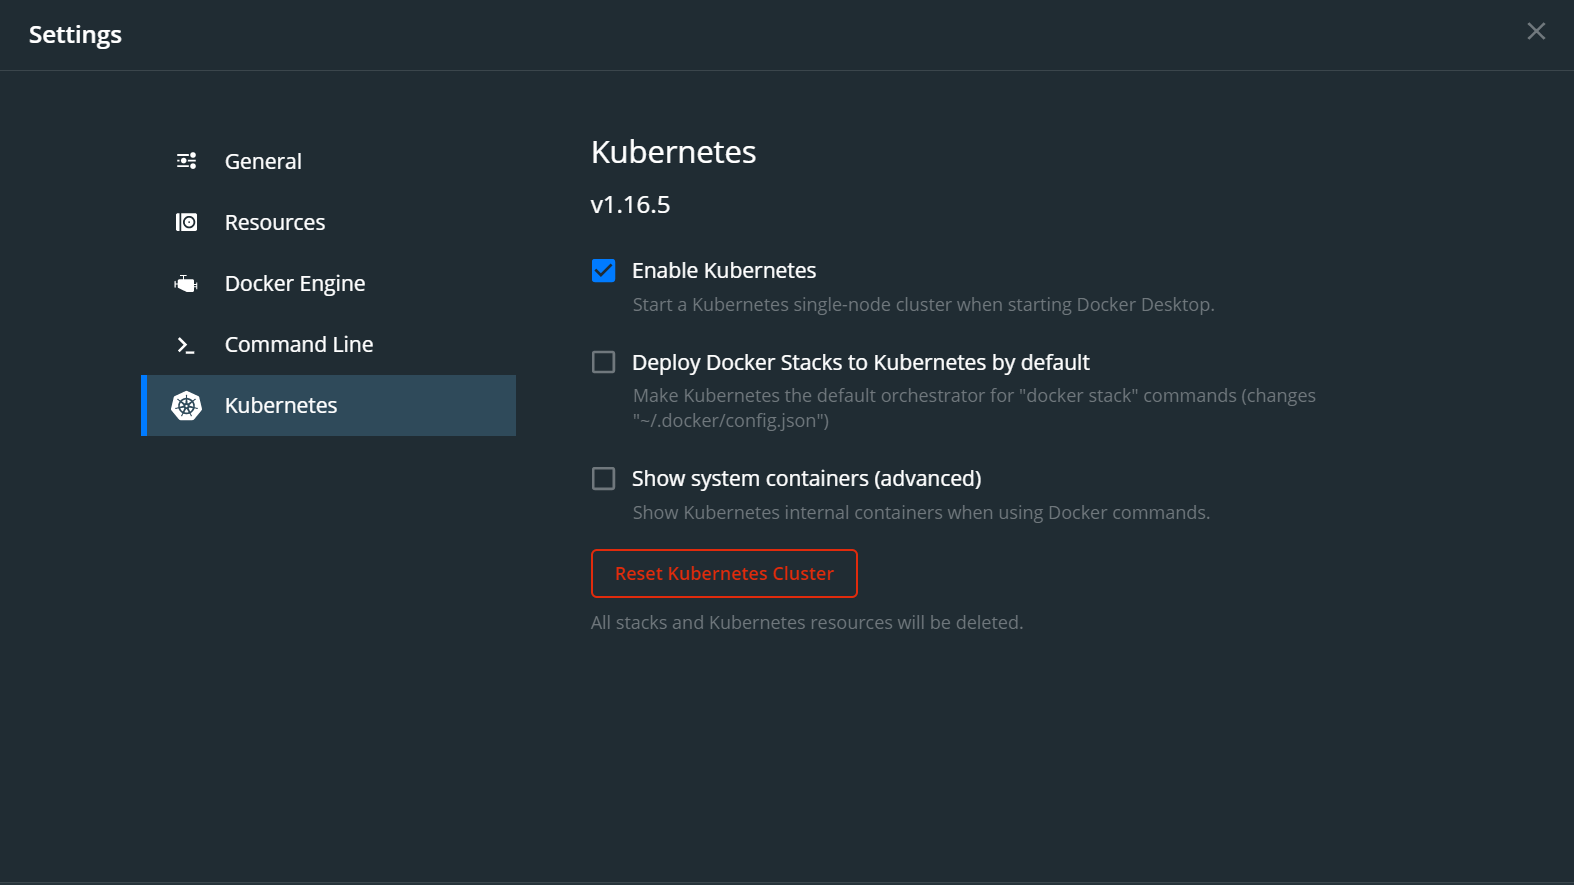The width and height of the screenshot is (1574, 885).
Task: Click 'Start a Kubernetes single-node cluster' description
Action: pyautogui.click(x=923, y=304)
